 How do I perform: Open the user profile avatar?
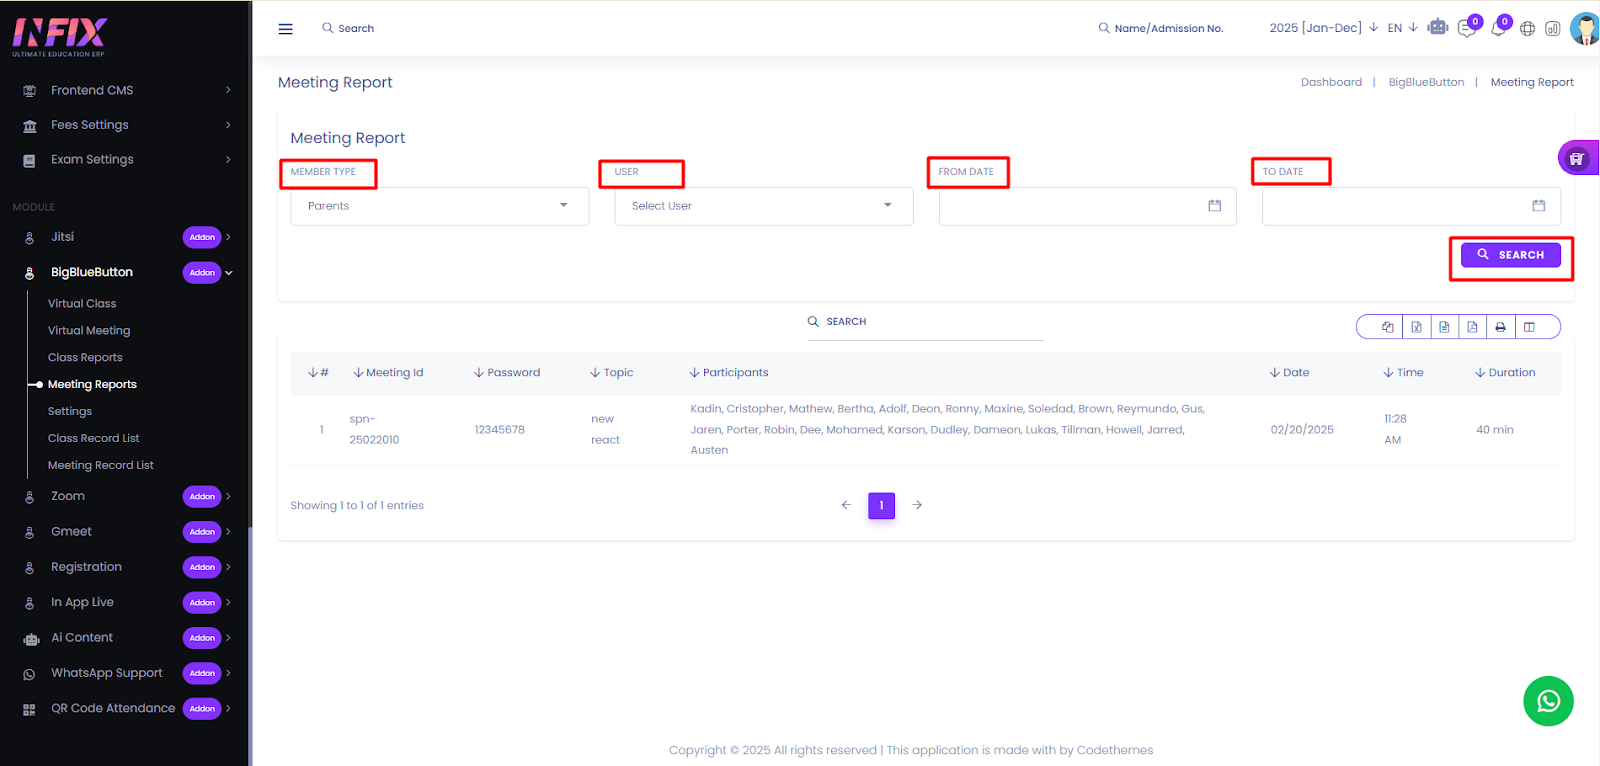pyautogui.click(x=1585, y=28)
